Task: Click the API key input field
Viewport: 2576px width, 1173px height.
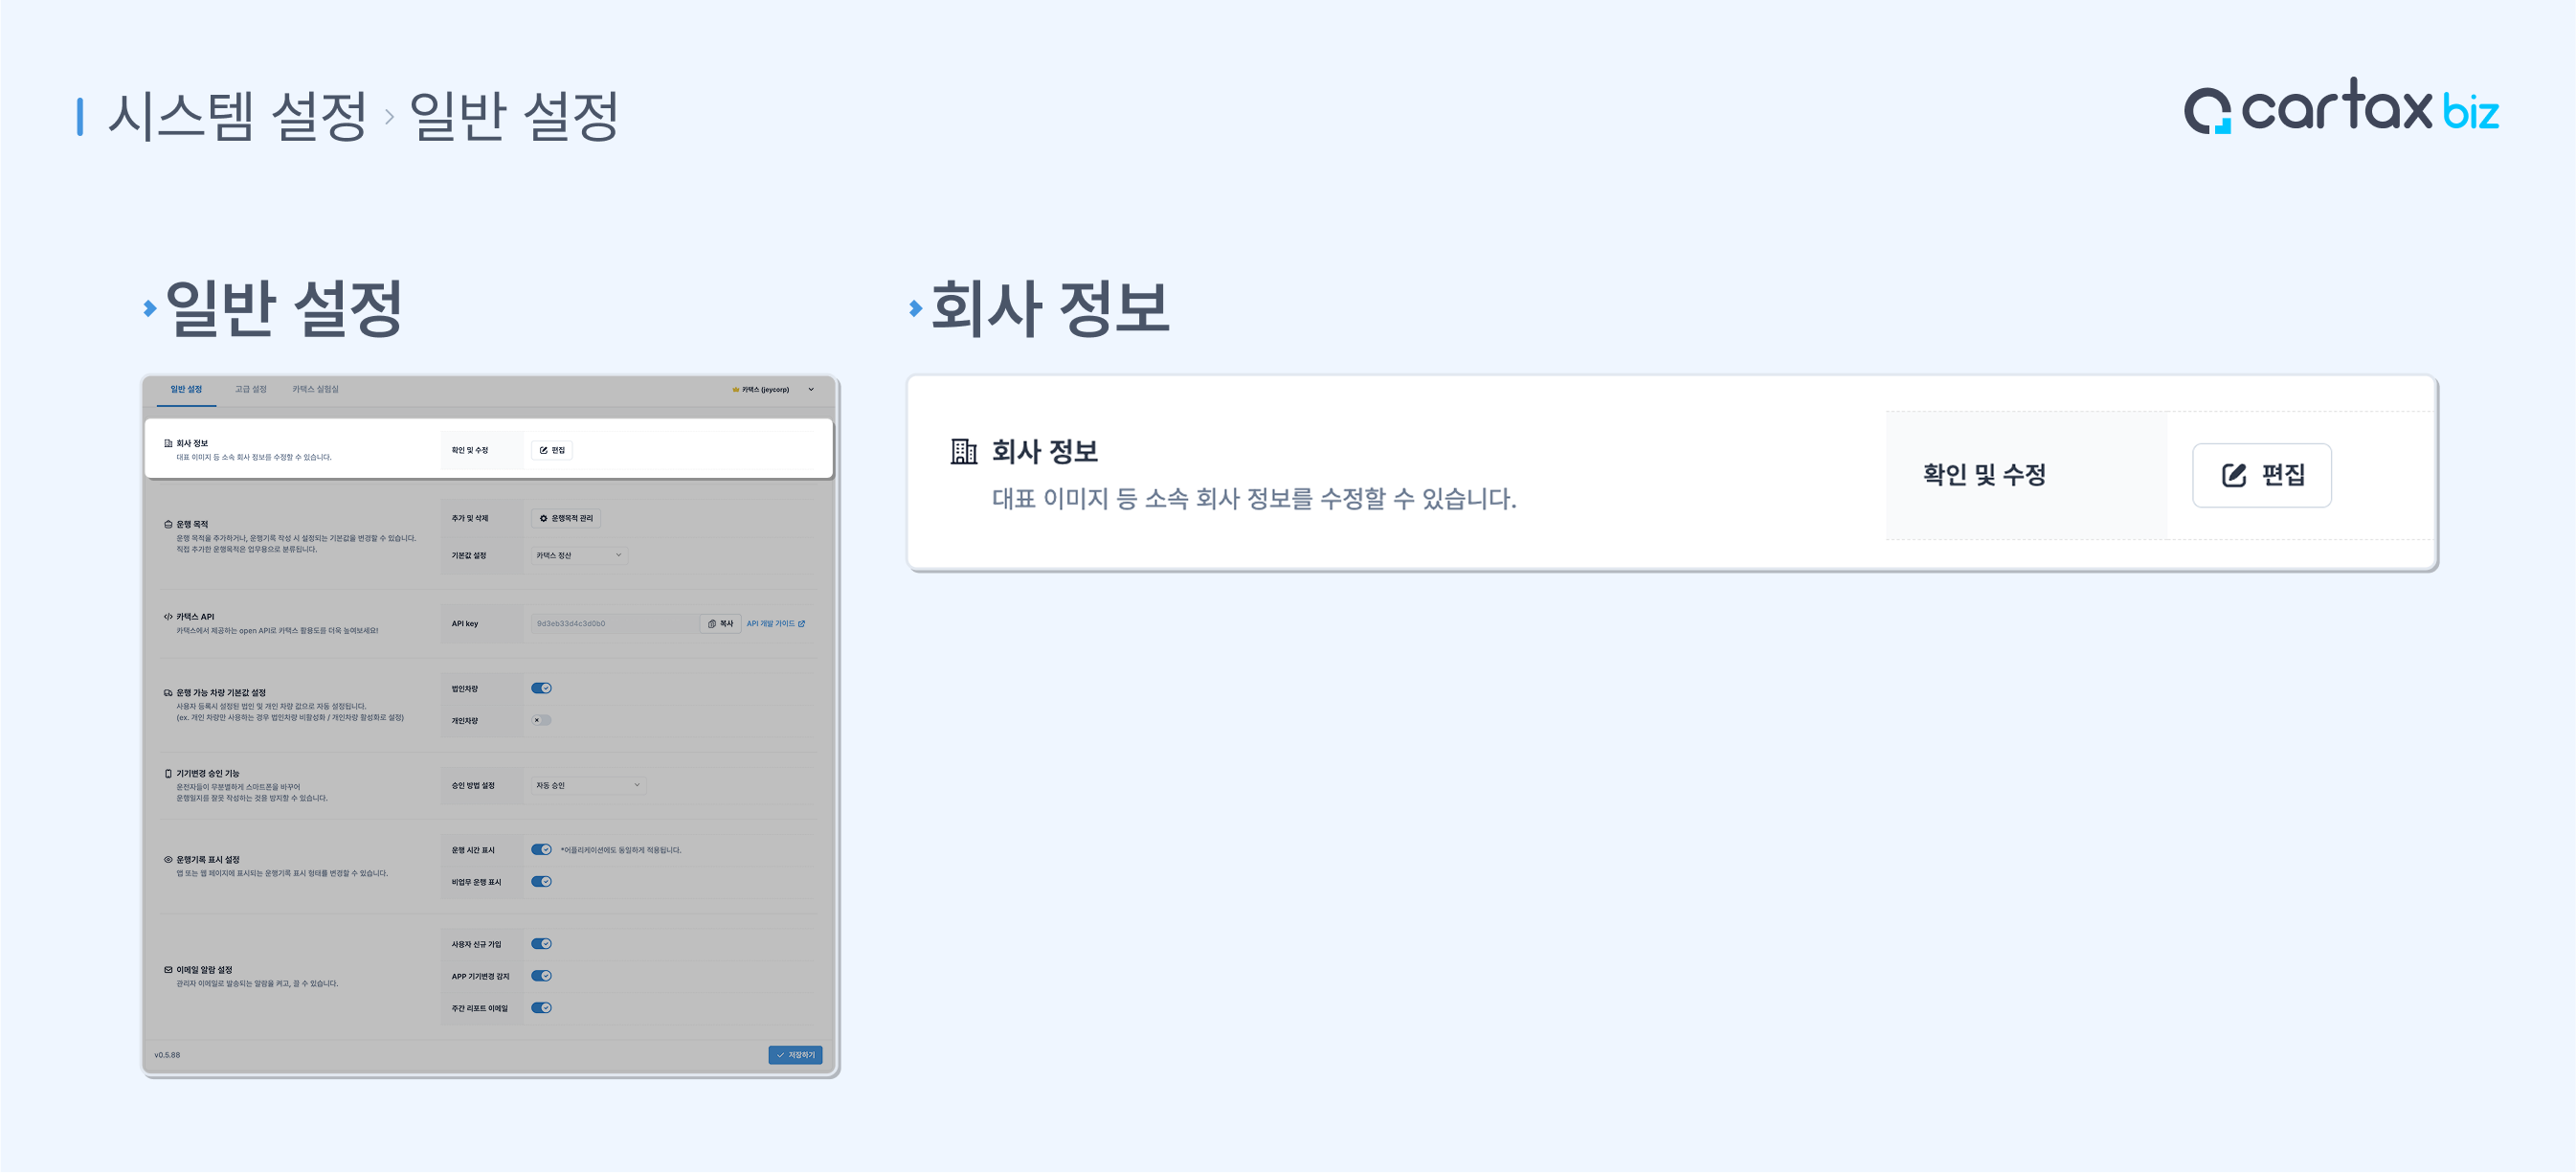Action: click(615, 624)
